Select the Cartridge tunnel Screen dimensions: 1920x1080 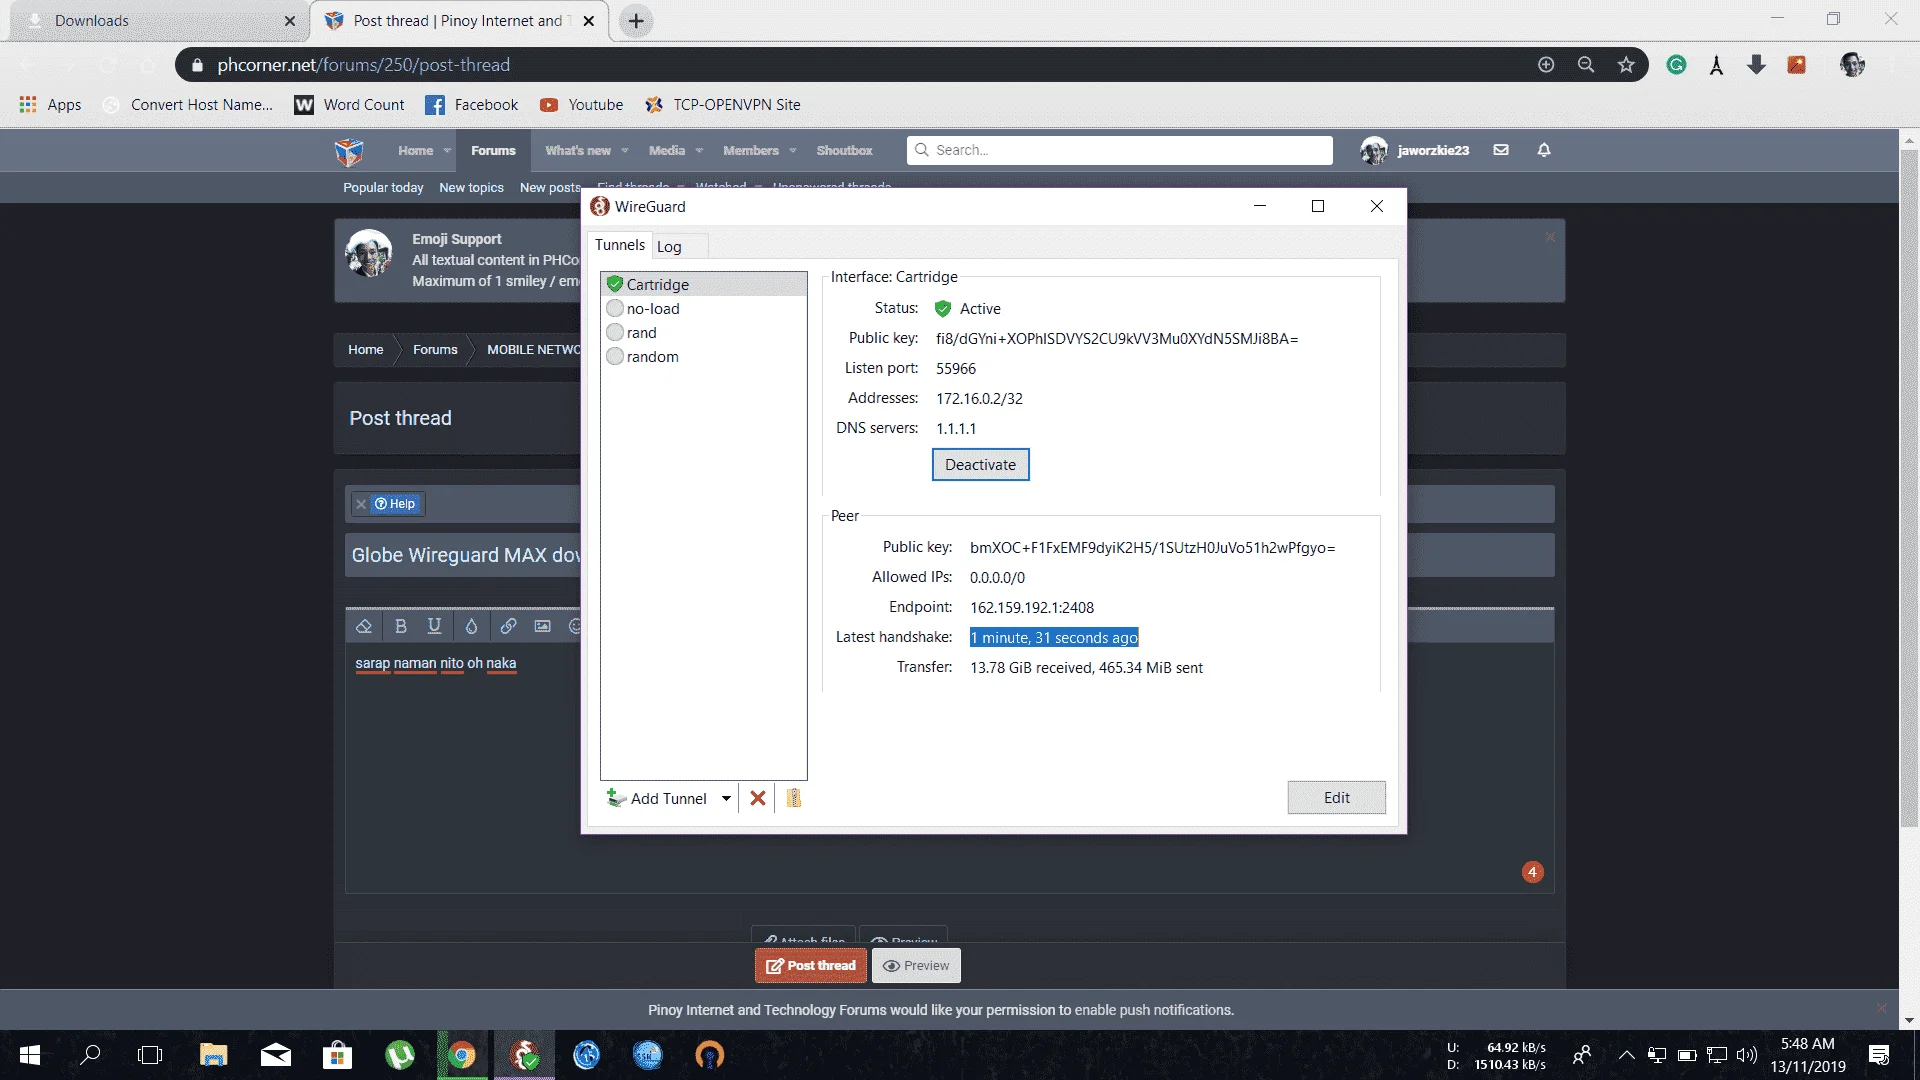point(703,284)
